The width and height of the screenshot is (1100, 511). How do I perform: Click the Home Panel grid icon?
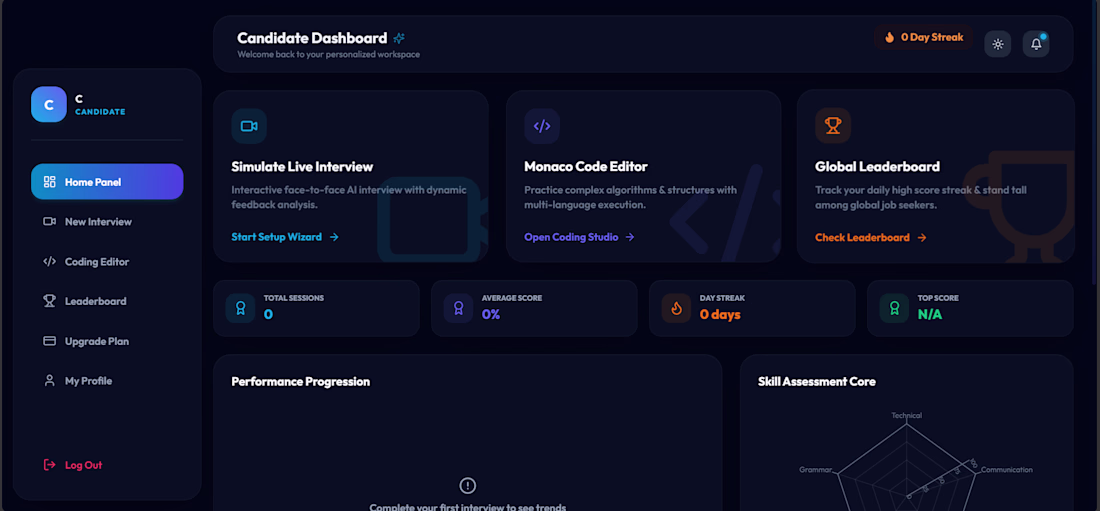49,182
